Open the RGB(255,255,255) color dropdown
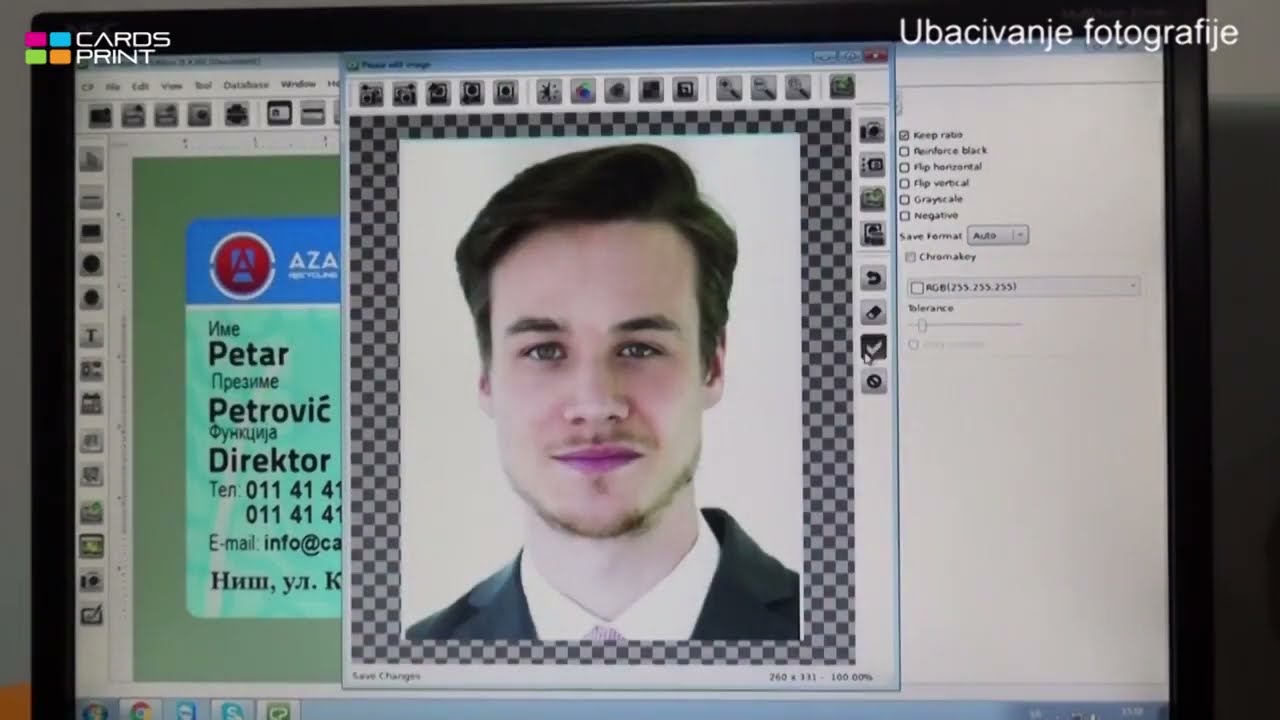The height and width of the screenshot is (720, 1280). (x=1022, y=287)
